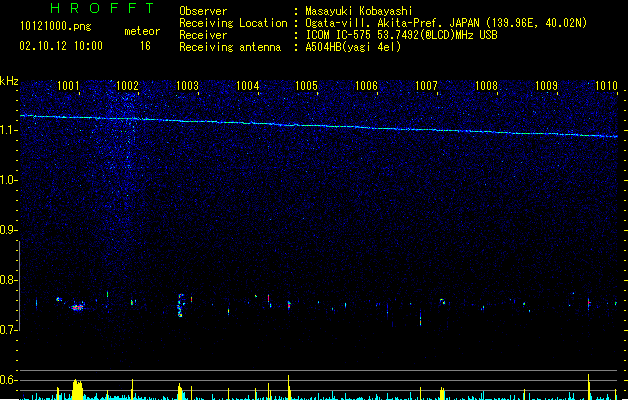Click the 1006 time marker
Image resolution: width=629 pixels, height=400 pixels.
[367, 85]
